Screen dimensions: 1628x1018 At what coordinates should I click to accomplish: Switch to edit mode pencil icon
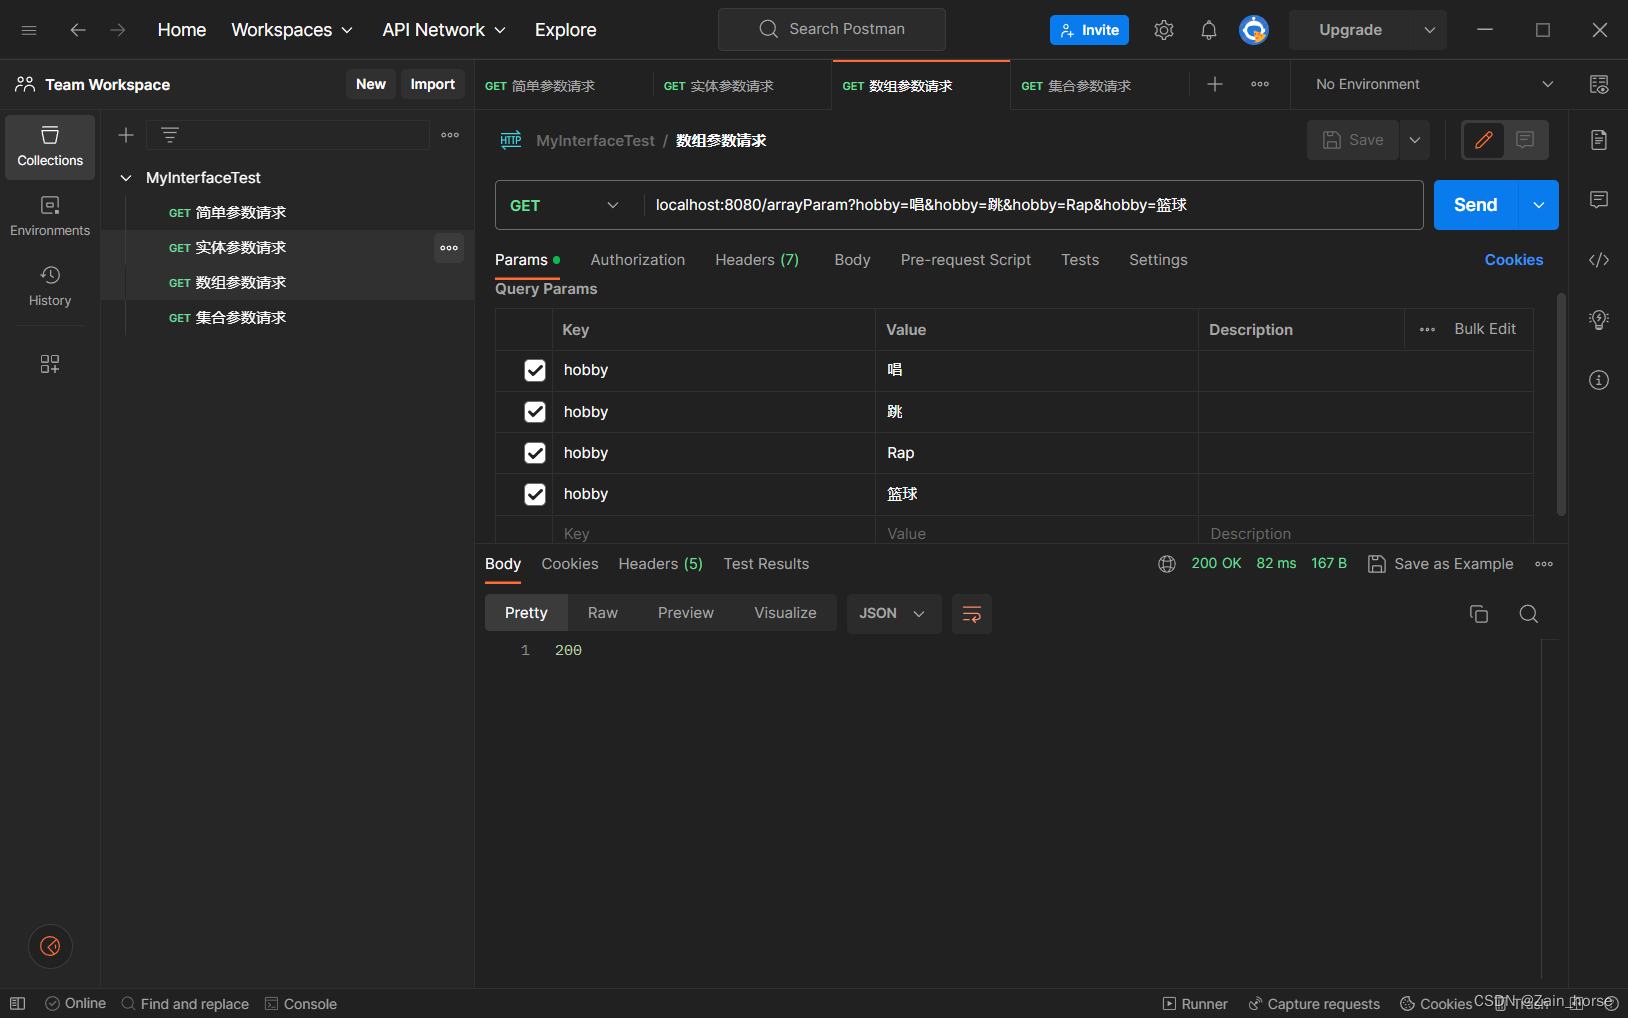(1484, 140)
